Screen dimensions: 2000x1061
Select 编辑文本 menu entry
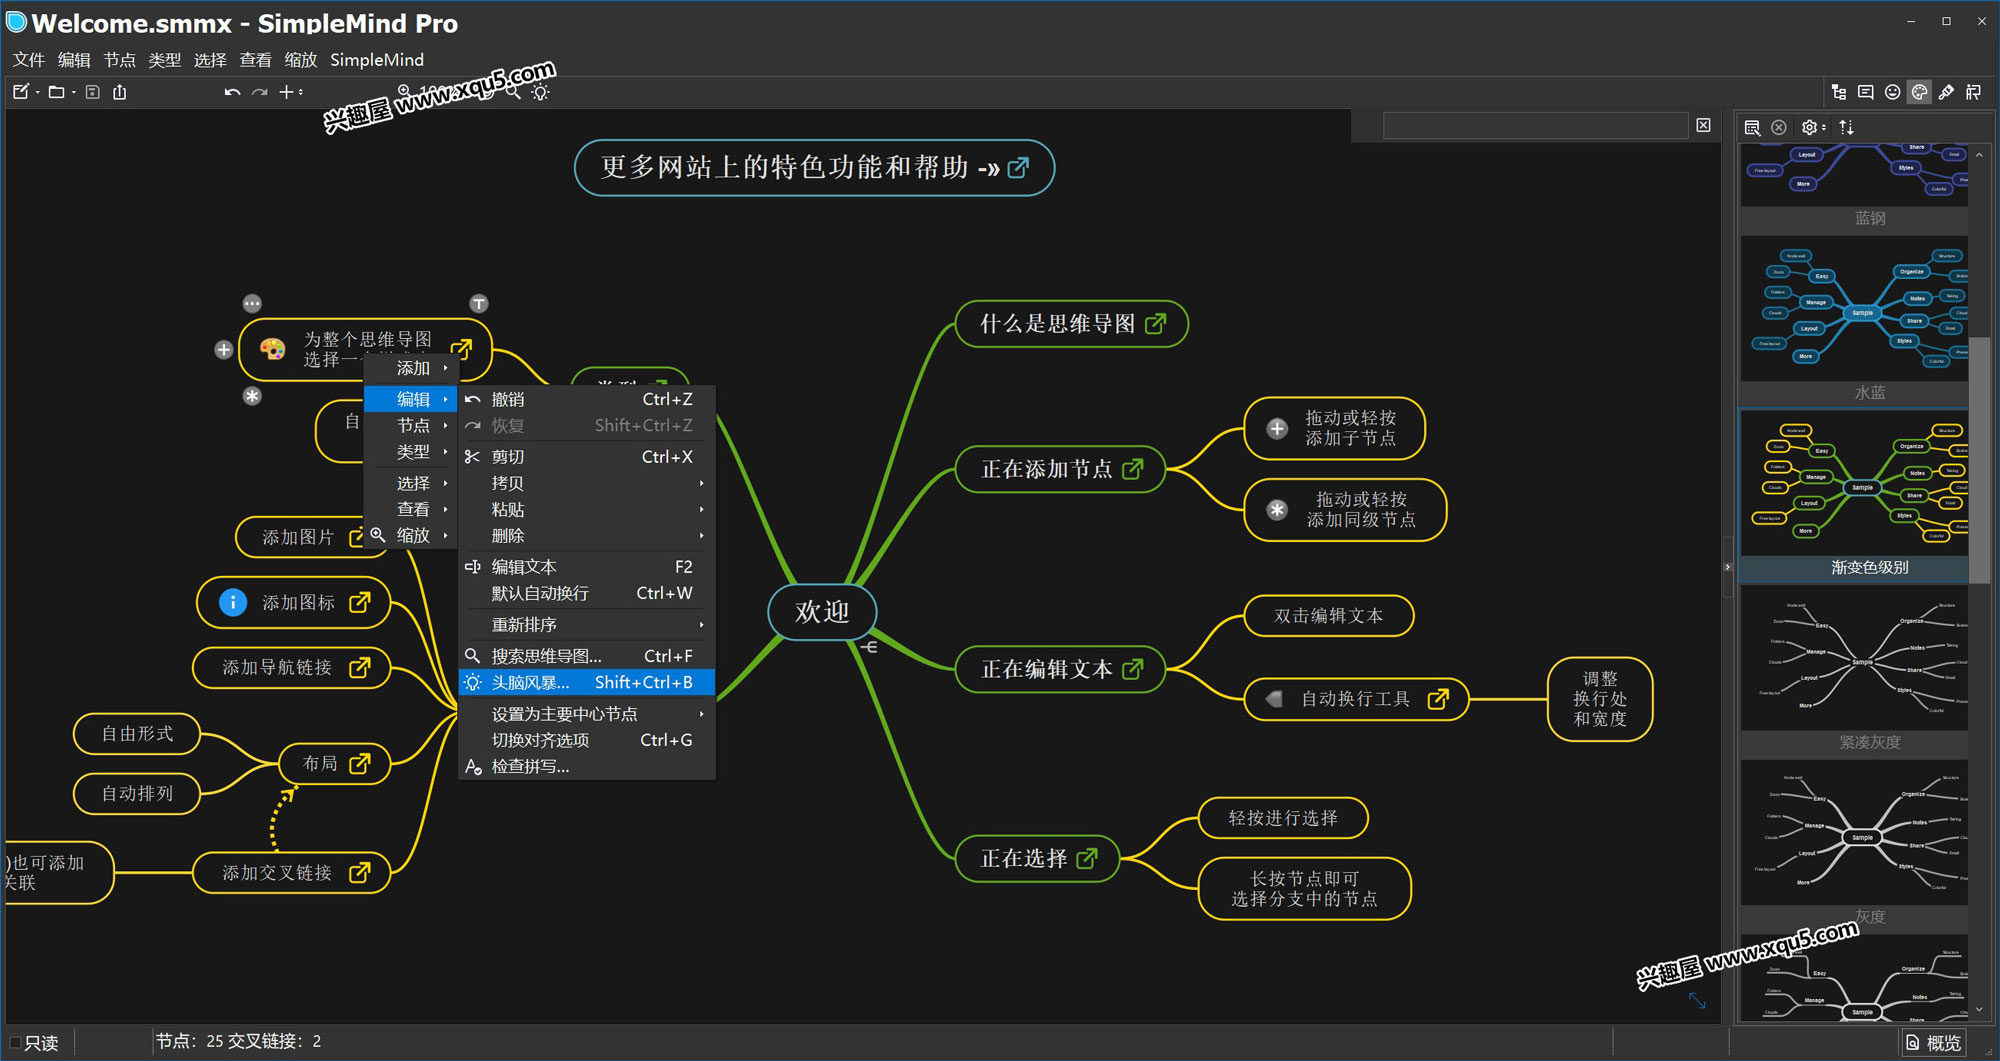tap(586, 567)
